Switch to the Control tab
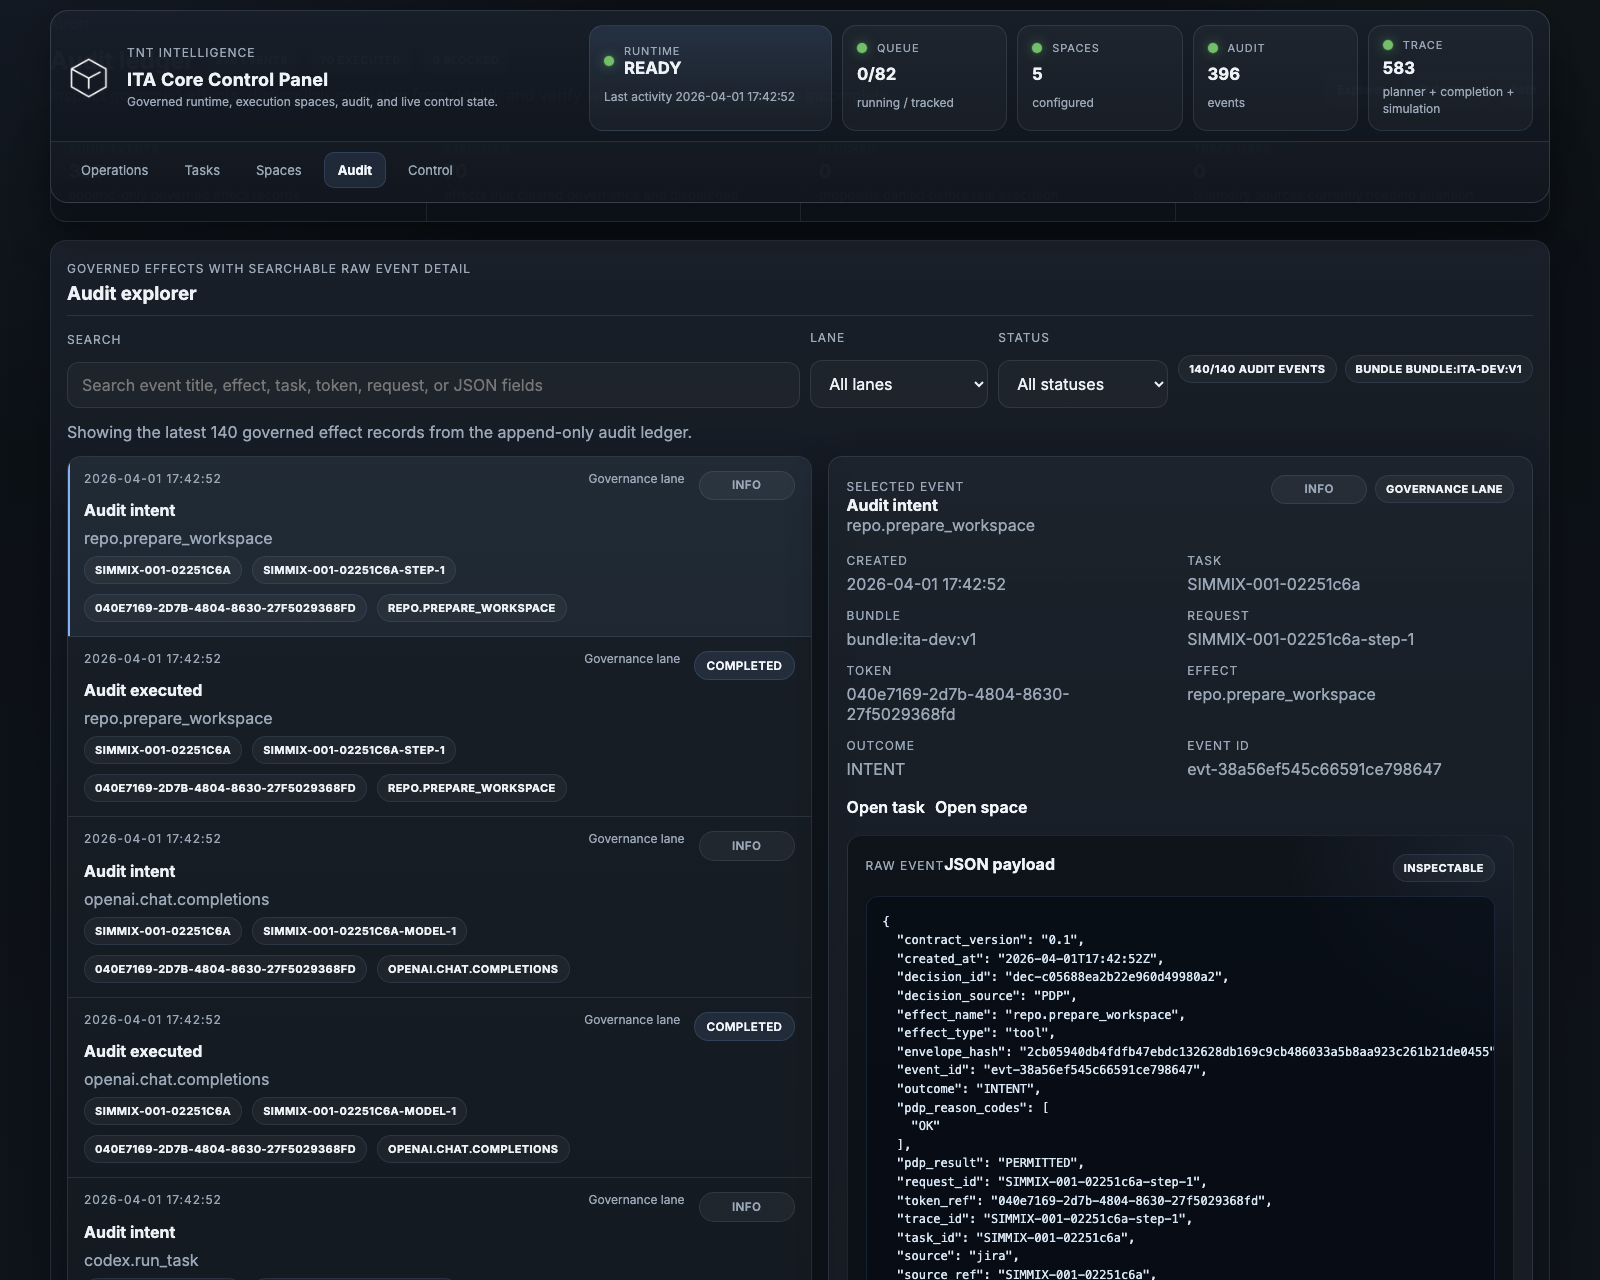The image size is (1600, 1280). 430,170
